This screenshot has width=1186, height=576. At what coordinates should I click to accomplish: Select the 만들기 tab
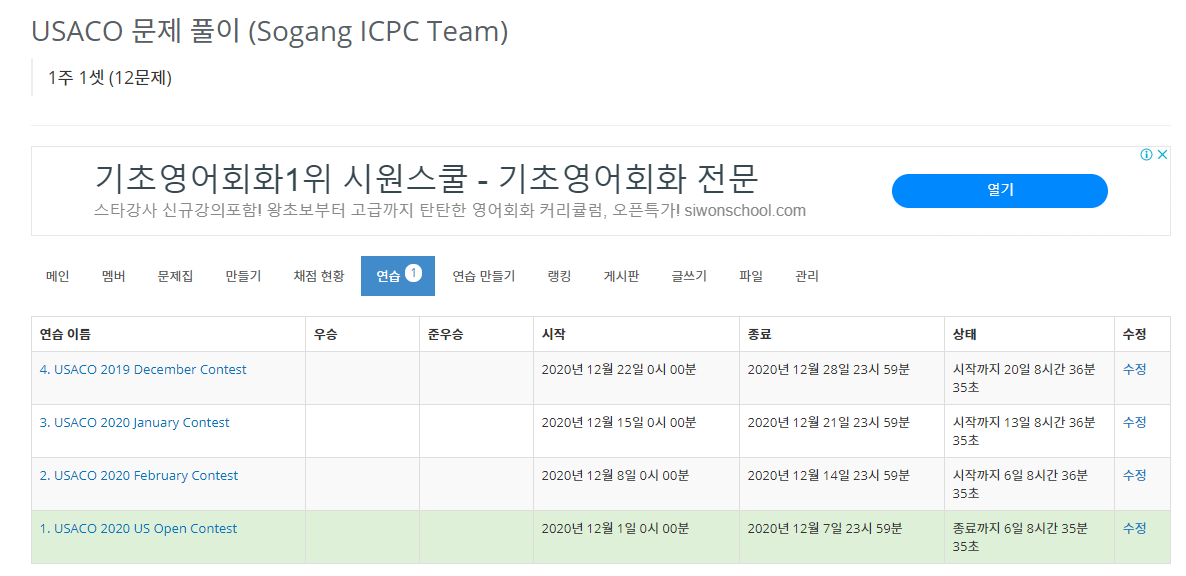click(244, 276)
